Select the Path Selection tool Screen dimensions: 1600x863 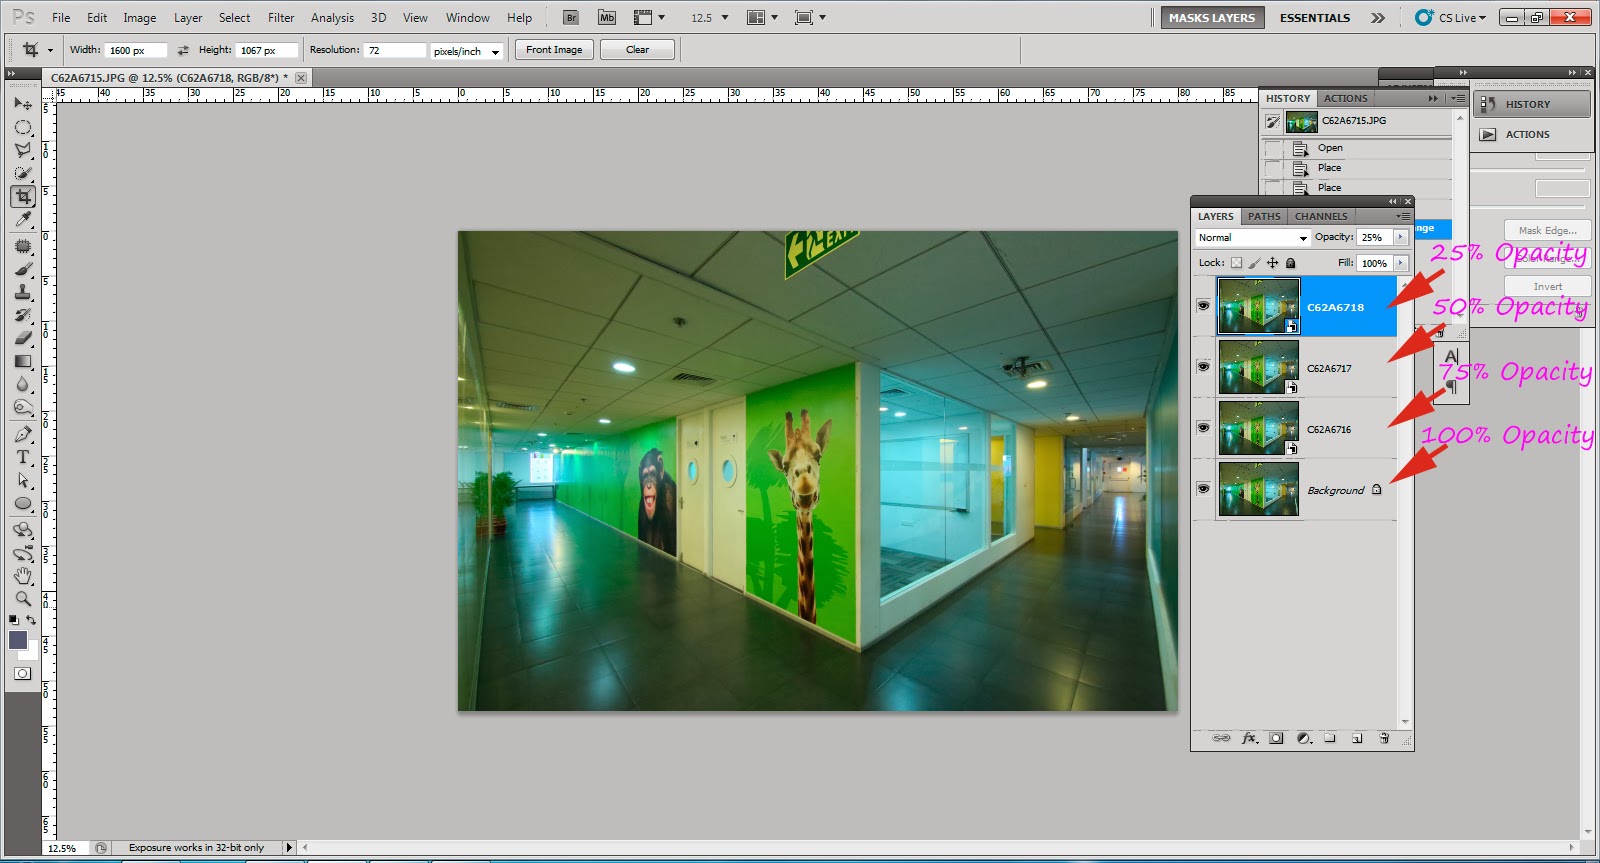click(23, 480)
